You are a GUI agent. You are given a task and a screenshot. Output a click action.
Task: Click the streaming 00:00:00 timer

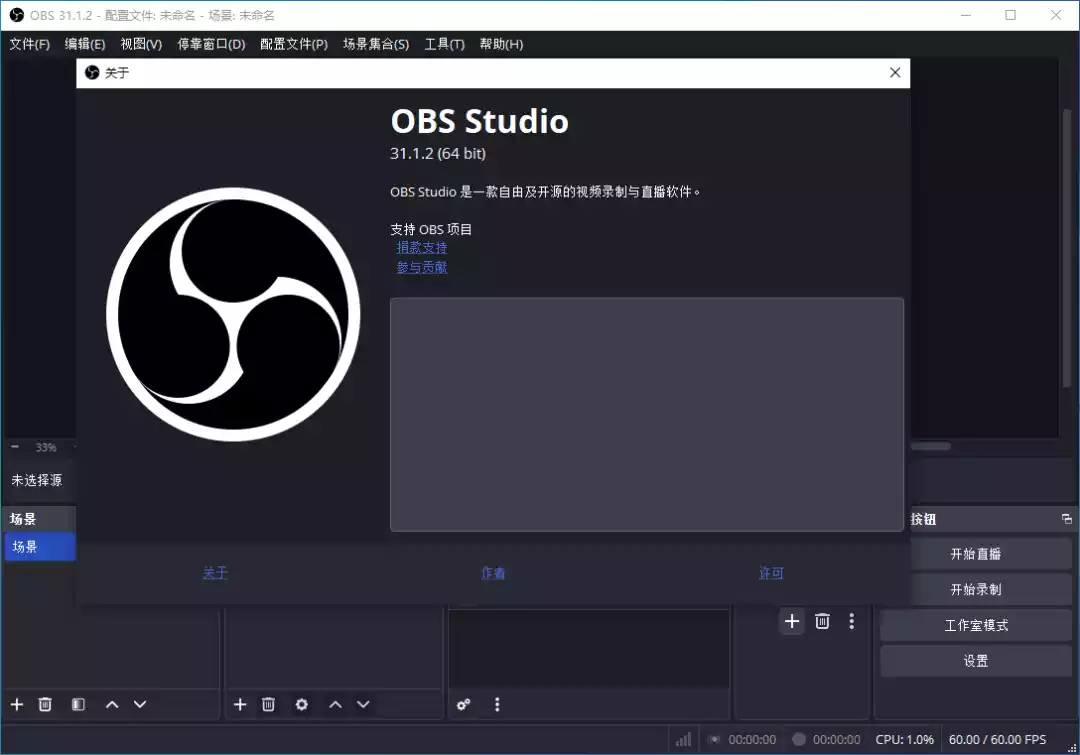[752, 739]
